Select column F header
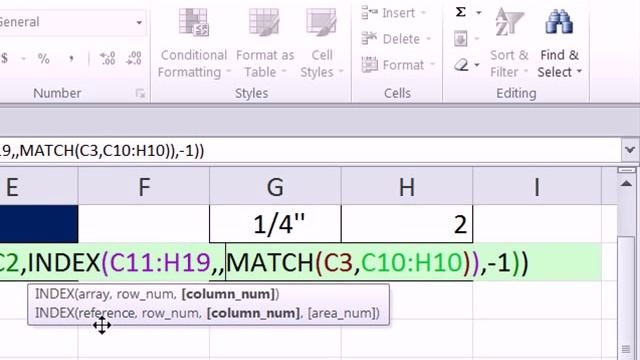 tap(144, 187)
